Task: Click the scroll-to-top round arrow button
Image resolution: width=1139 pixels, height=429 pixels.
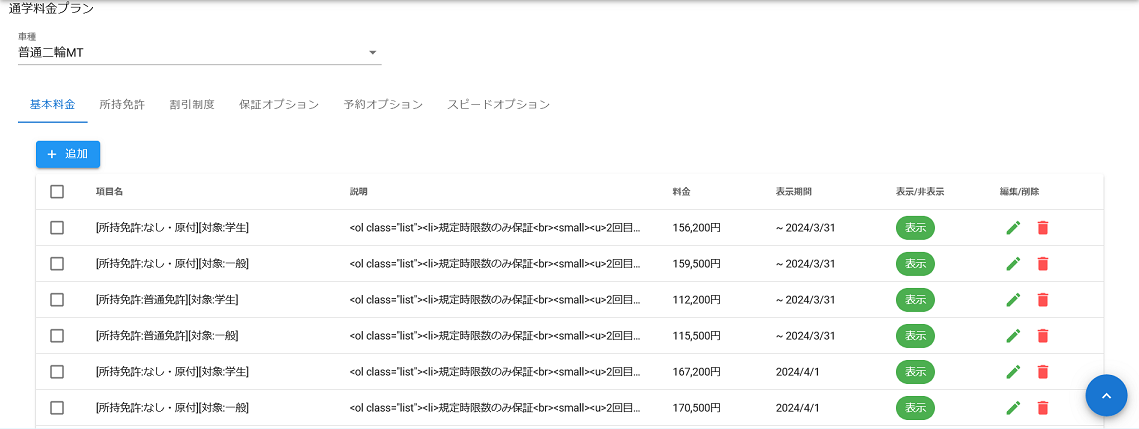Action: pos(1106,395)
